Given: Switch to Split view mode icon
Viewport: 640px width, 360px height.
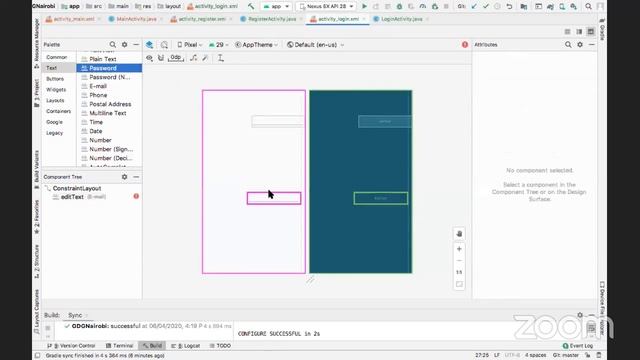Looking at the screenshot, I should (x=579, y=31).
